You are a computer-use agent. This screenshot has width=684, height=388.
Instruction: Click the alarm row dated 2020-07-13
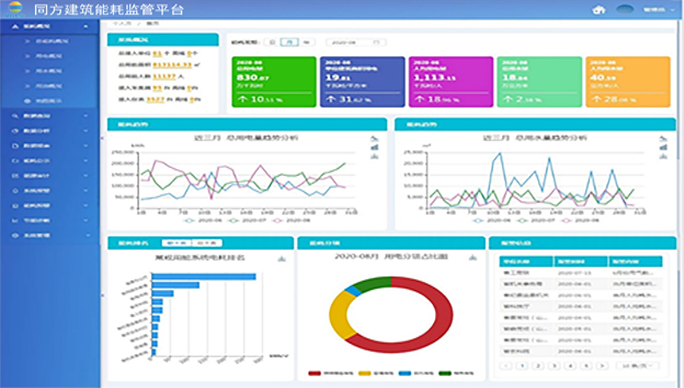581,273
